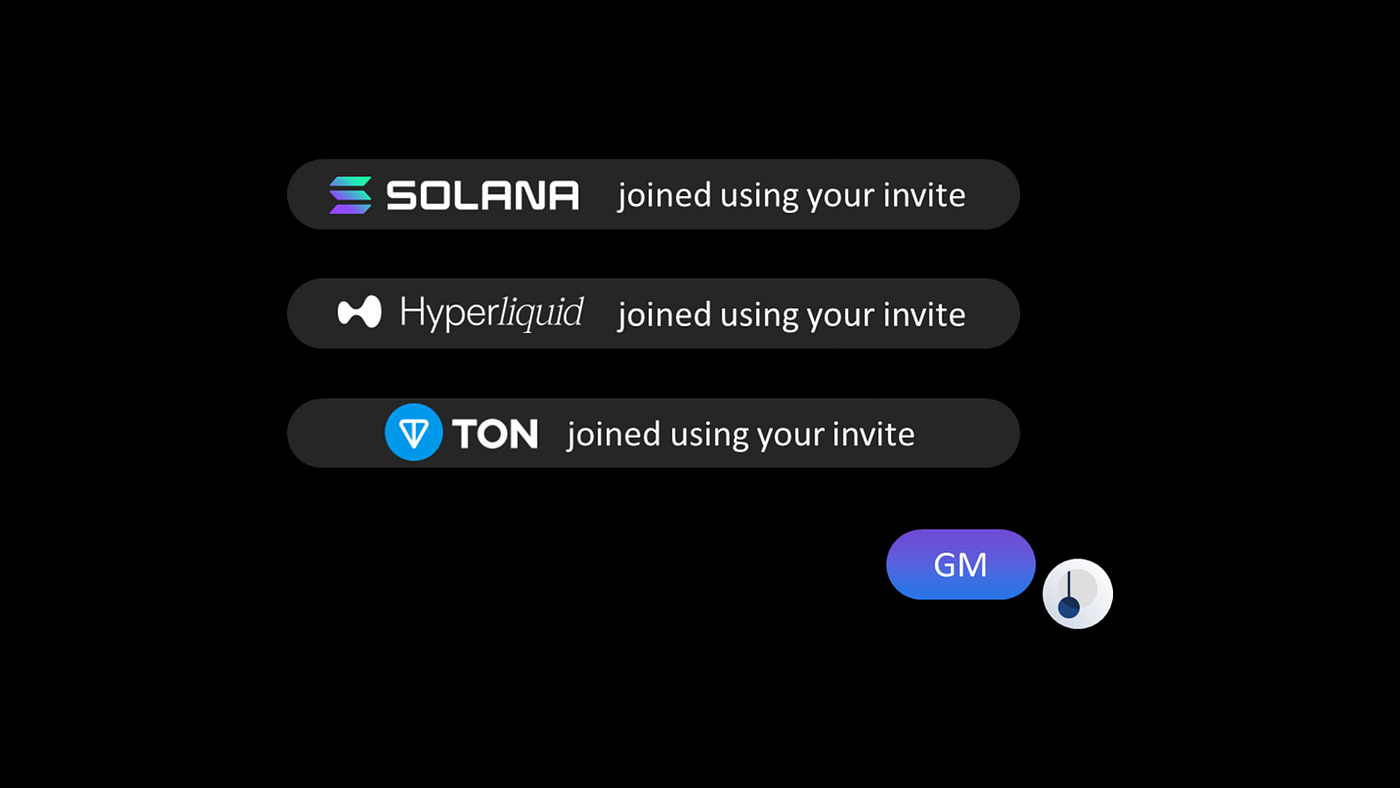1400x788 pixels.
Task: Click the Solana gradient logo icon
Action: pyautogui.click(x=350, y=194)
